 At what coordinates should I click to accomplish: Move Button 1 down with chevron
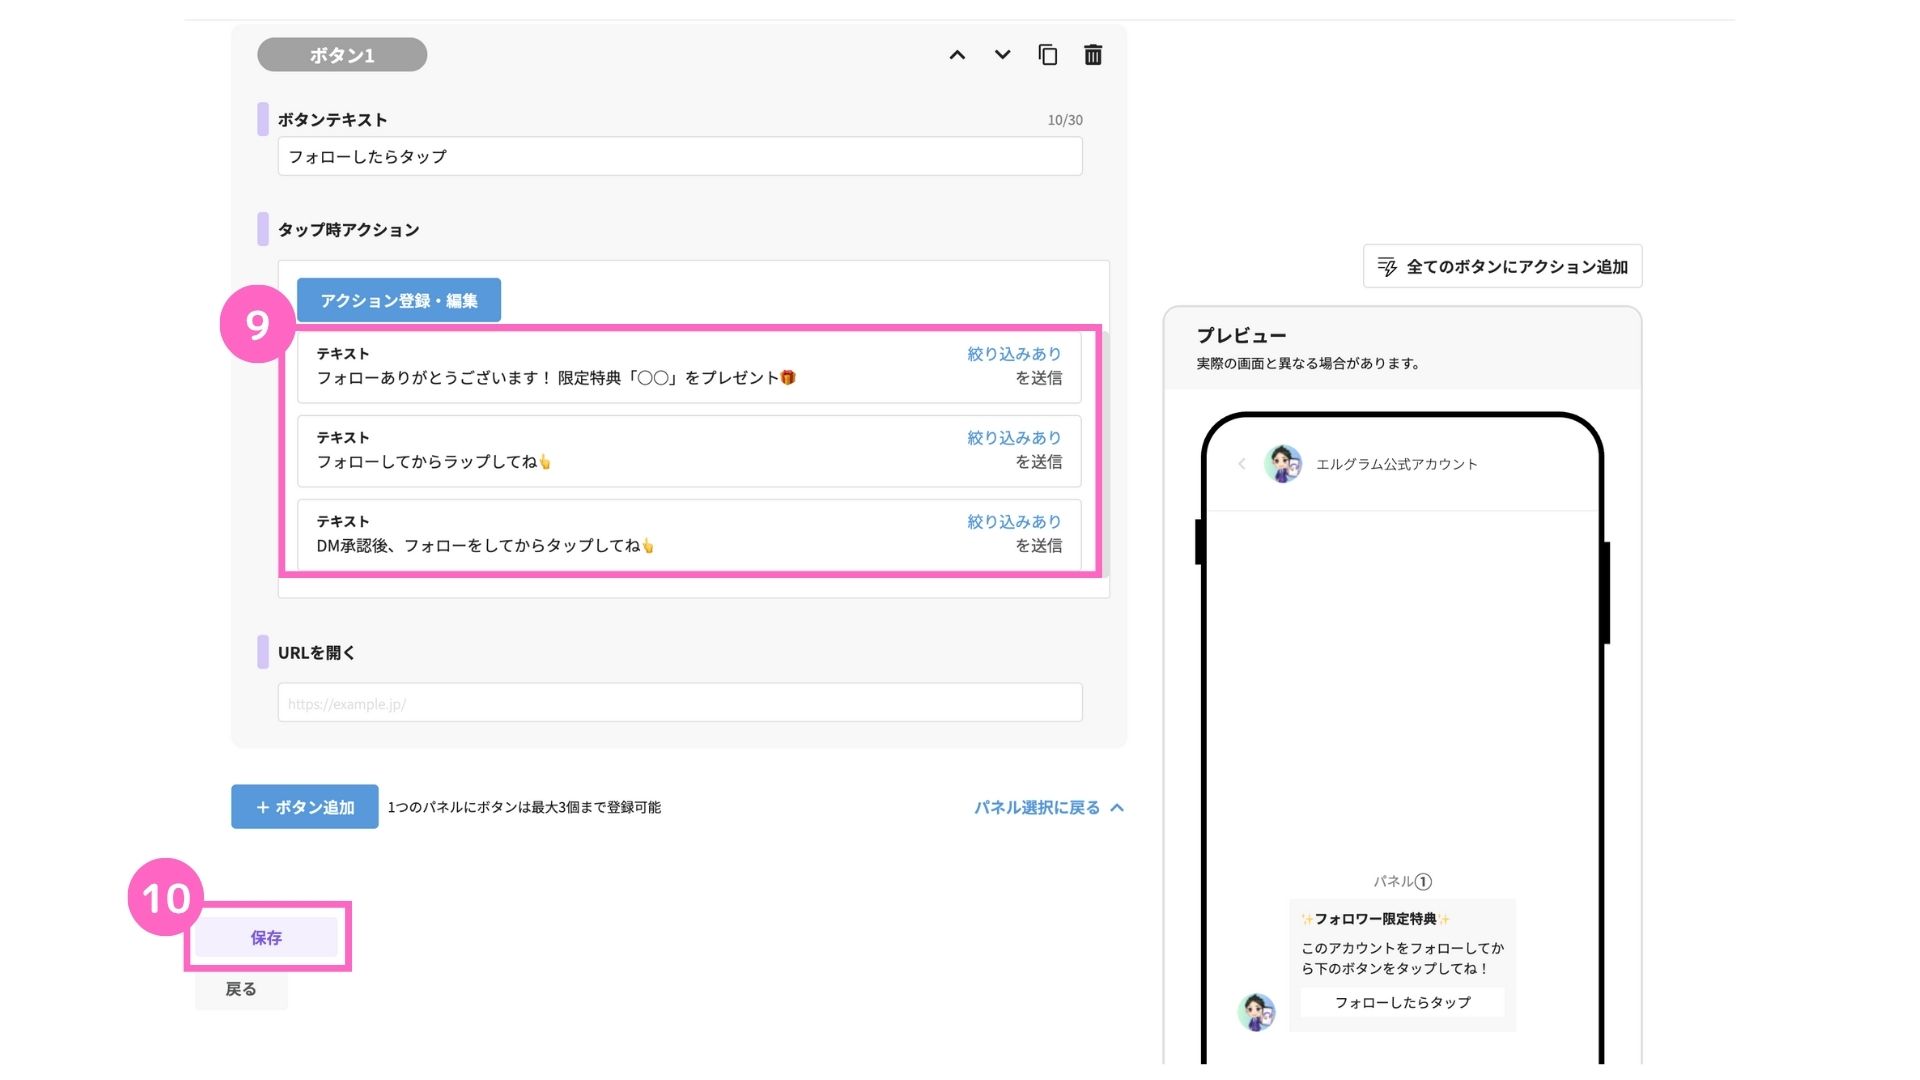pyautogui.click(x=1002, y=55)
